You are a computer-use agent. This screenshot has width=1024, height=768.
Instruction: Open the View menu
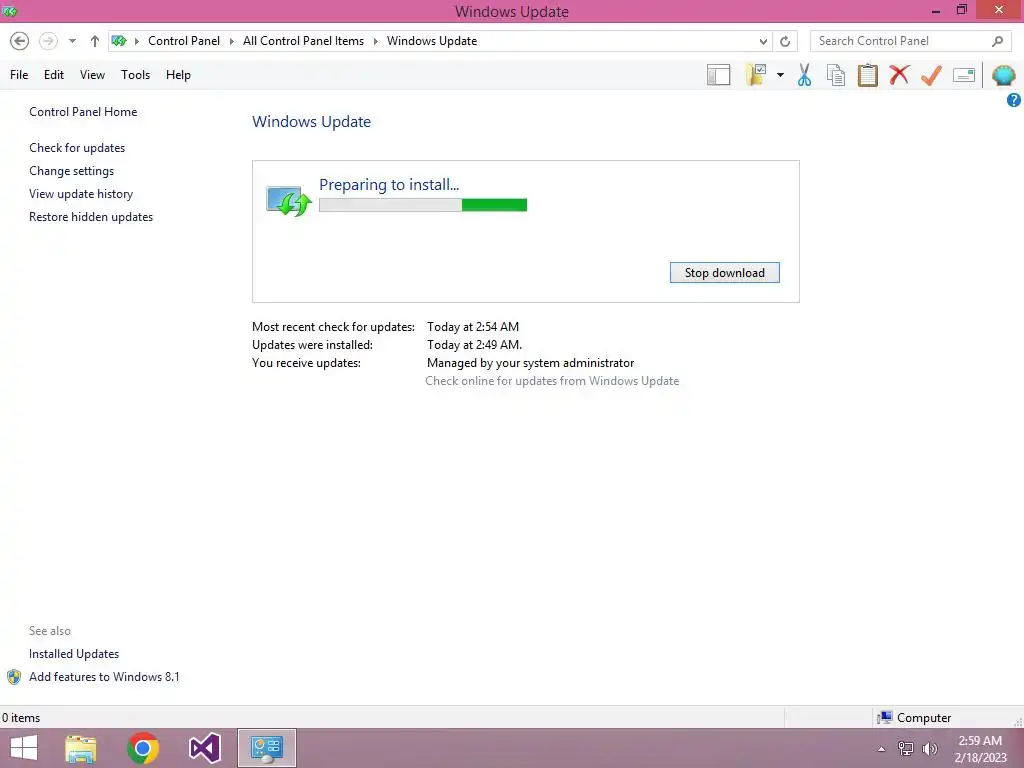point(92,75)
